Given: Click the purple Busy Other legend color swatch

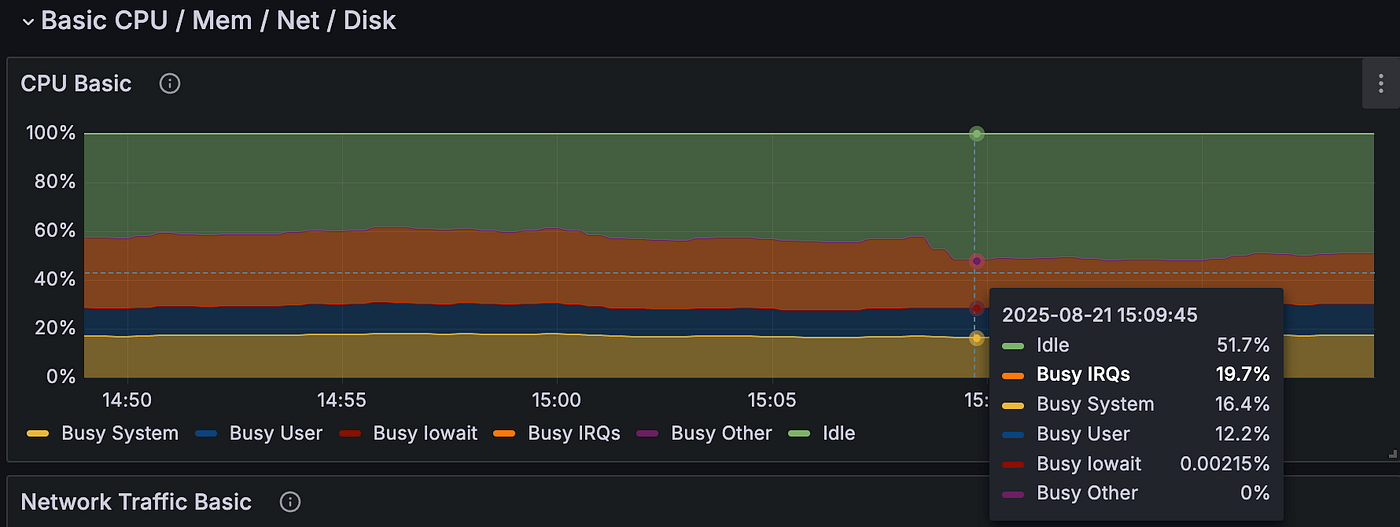Looking at the screenshot, I should point(648,434).
